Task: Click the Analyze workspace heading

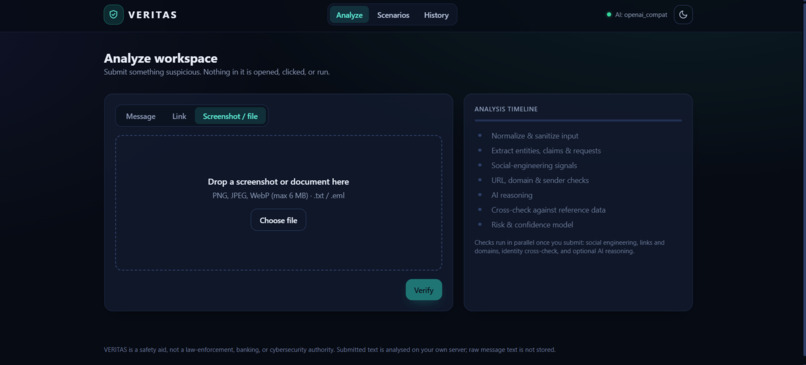Action: [160, 59]
